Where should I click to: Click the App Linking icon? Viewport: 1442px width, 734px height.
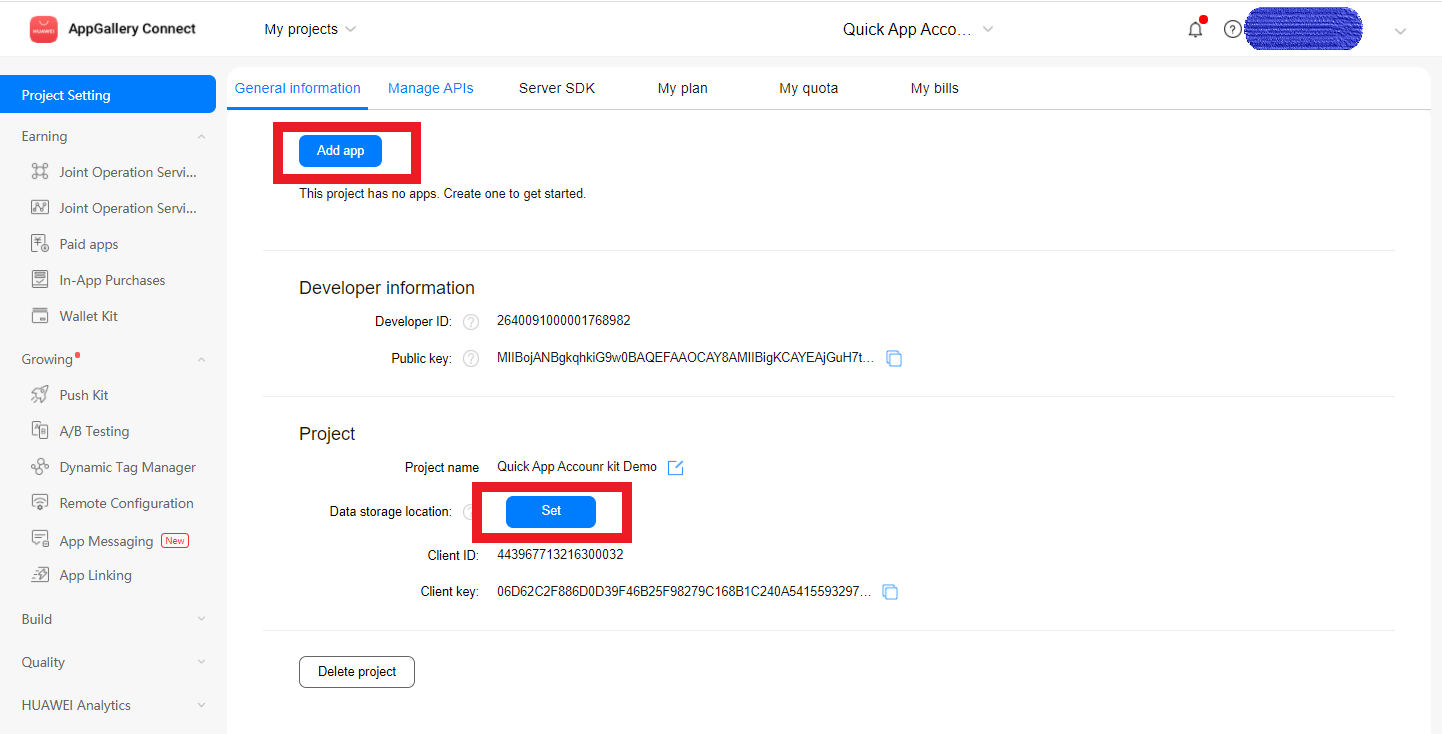pos(40,575)
